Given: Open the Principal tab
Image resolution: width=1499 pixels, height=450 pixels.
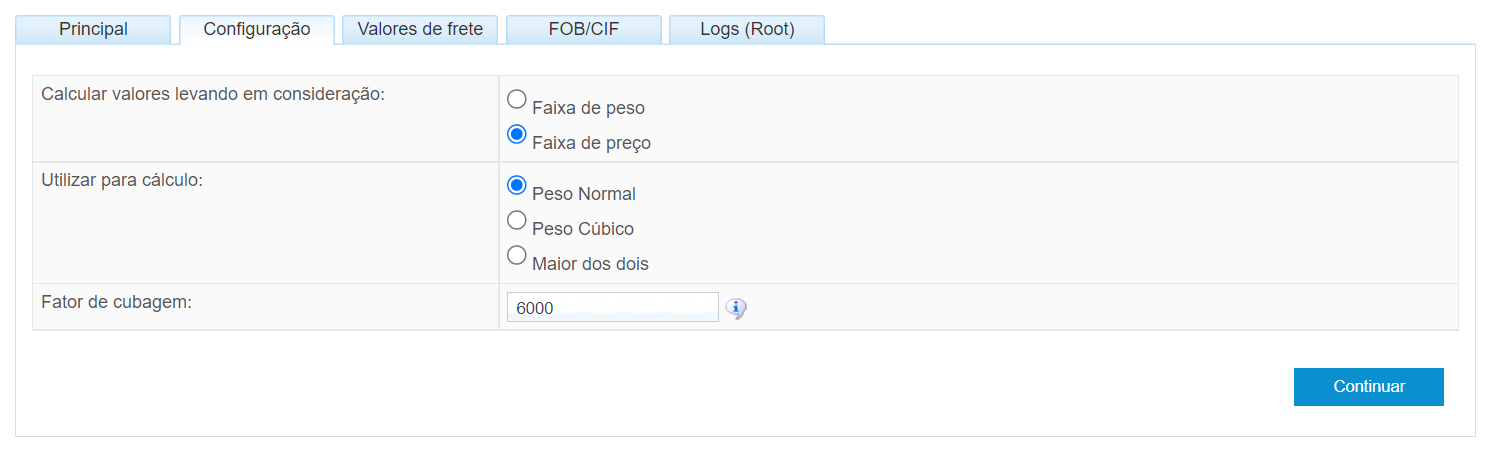Looking at the screenshot, I should 94,30.
